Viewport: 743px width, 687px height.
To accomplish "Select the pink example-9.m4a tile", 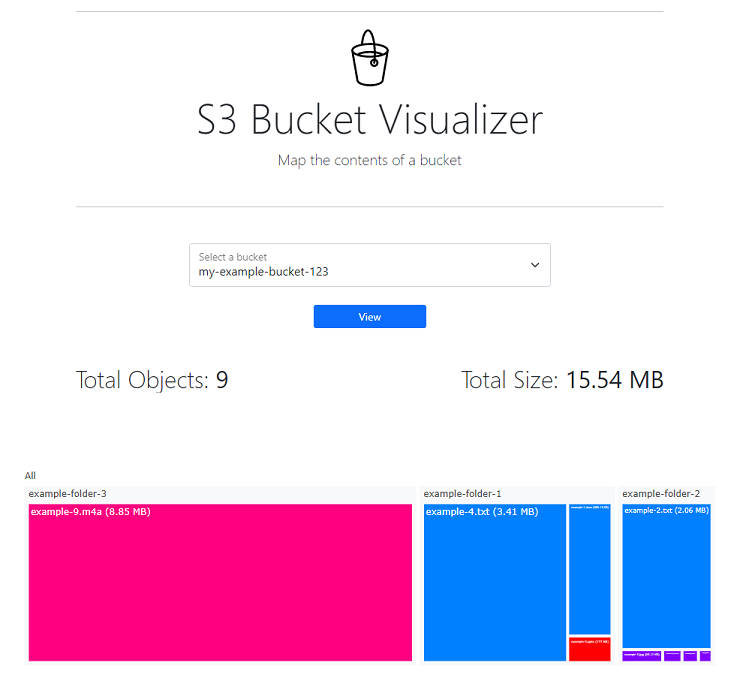I will pyautogui.click(x=220, y=582).
